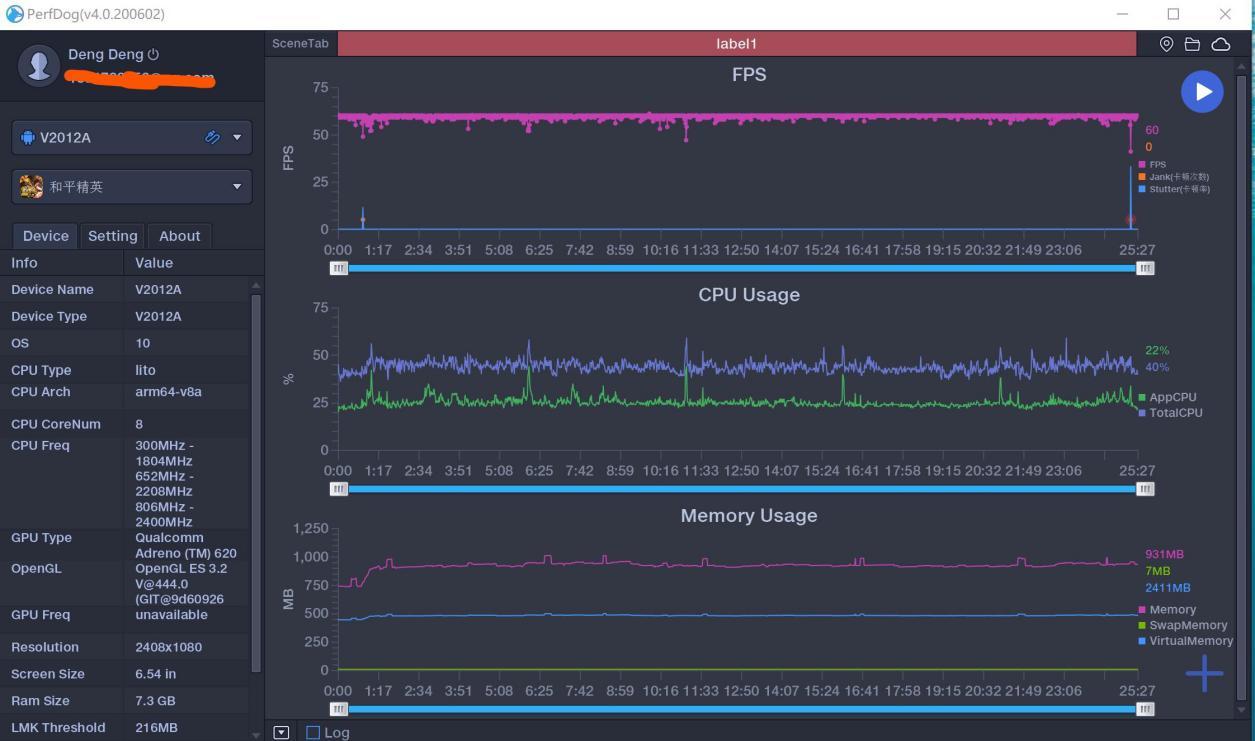Image resolution: width=1255 pixels, height=741 pixels.
Task: Select the label1 scene bar
Action: coord(737,44)
